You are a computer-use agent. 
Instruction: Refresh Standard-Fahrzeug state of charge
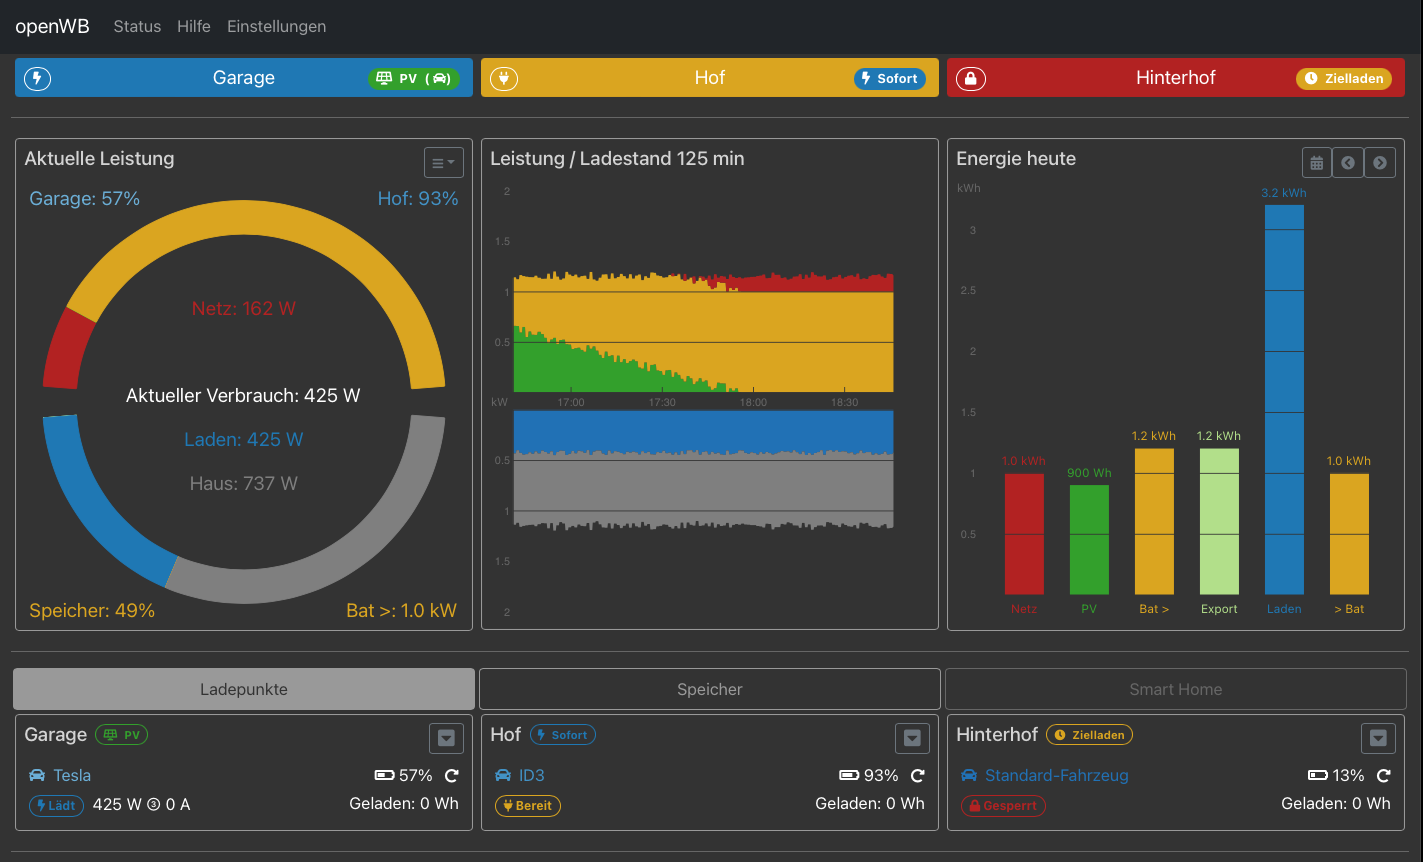click(x=1384, y=775)
